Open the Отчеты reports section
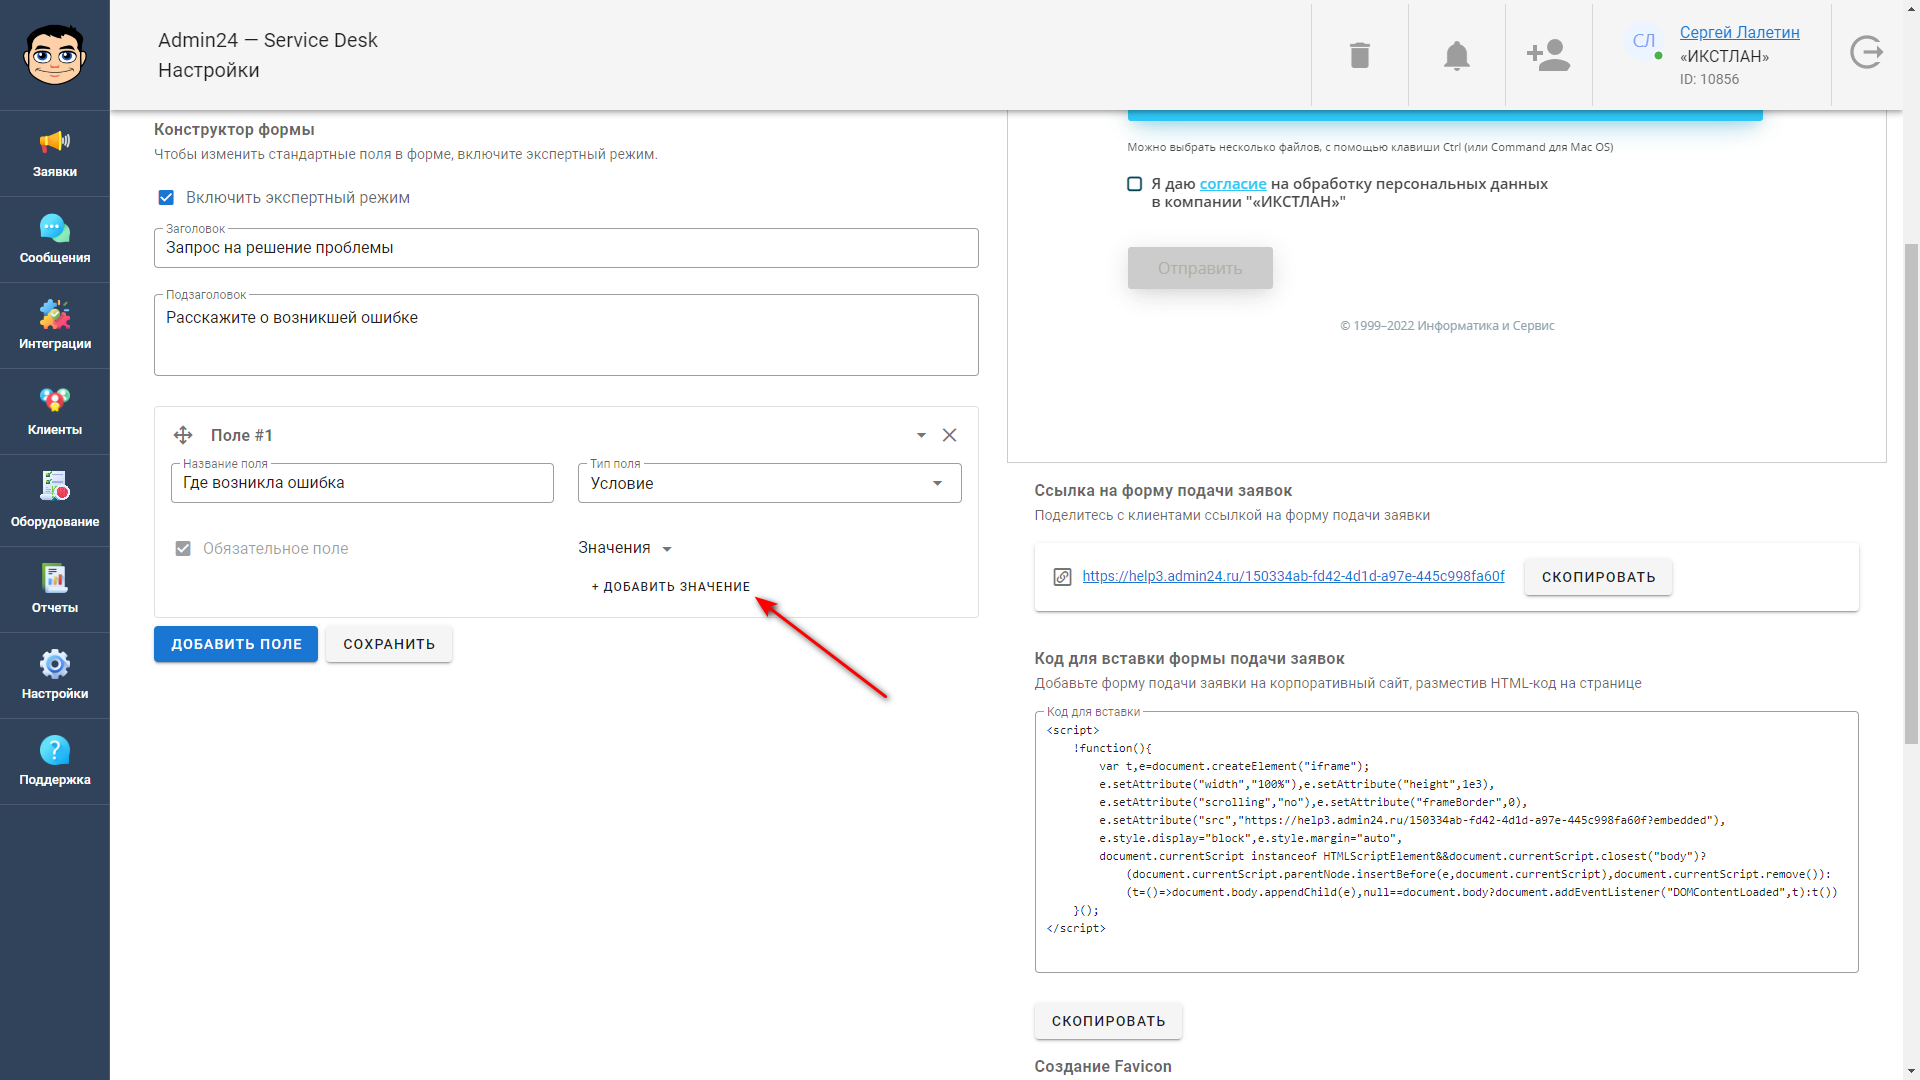The image size is (1920, 1080). (x=55, y=590)
